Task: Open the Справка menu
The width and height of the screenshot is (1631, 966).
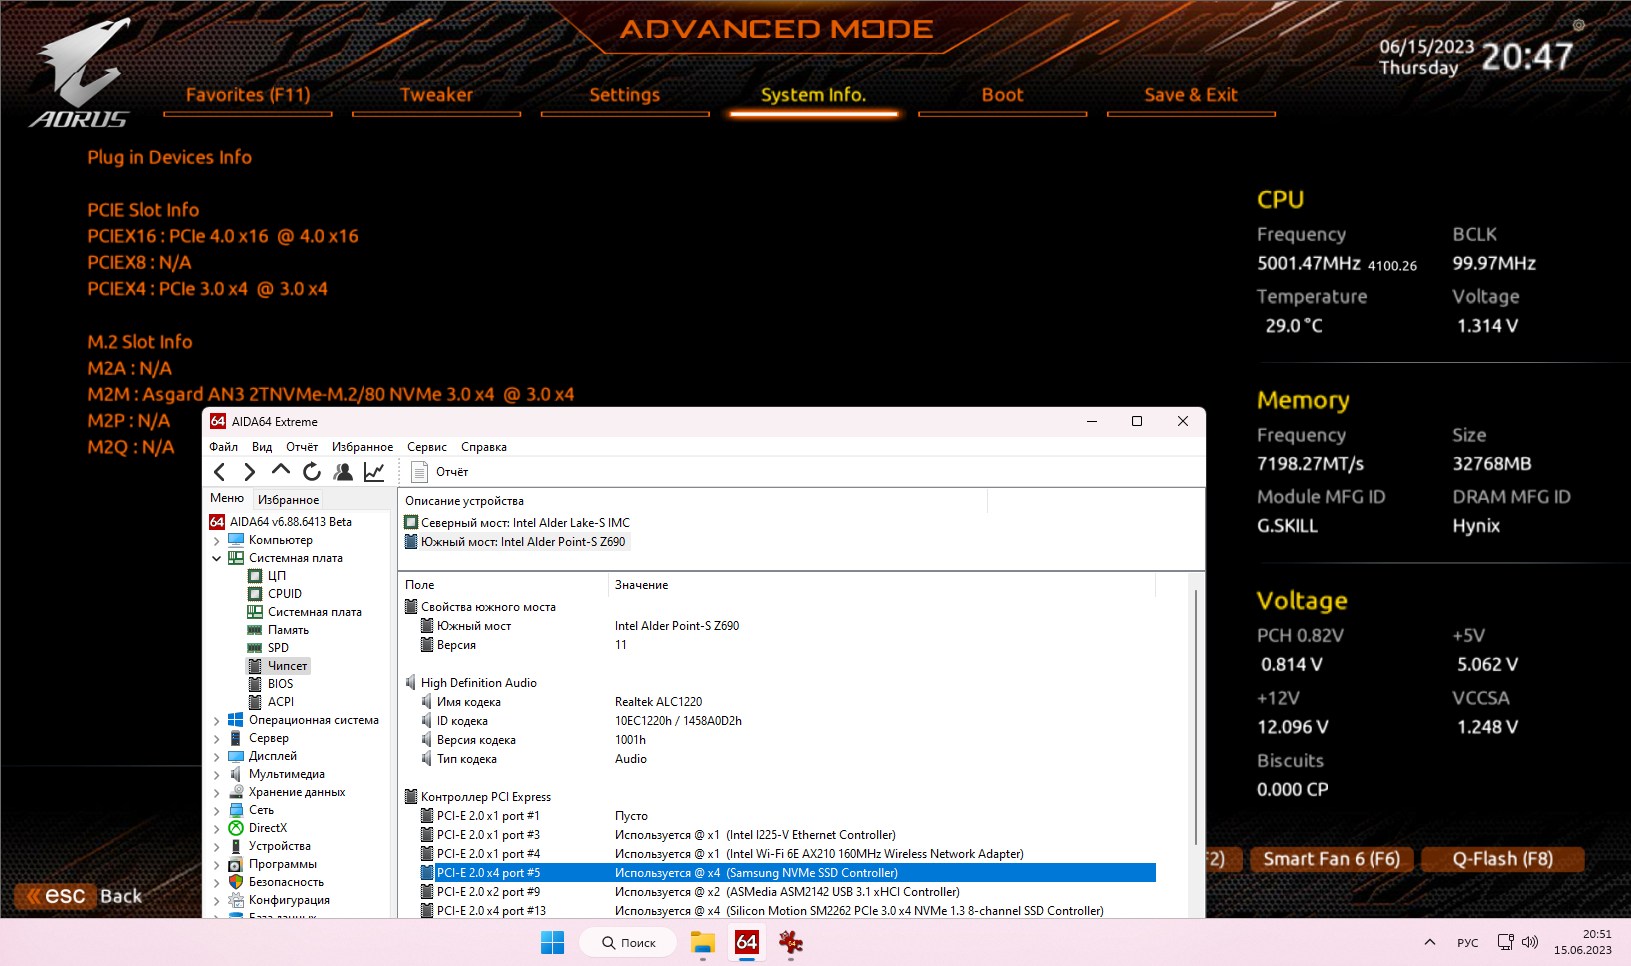Action: [484, 447]
